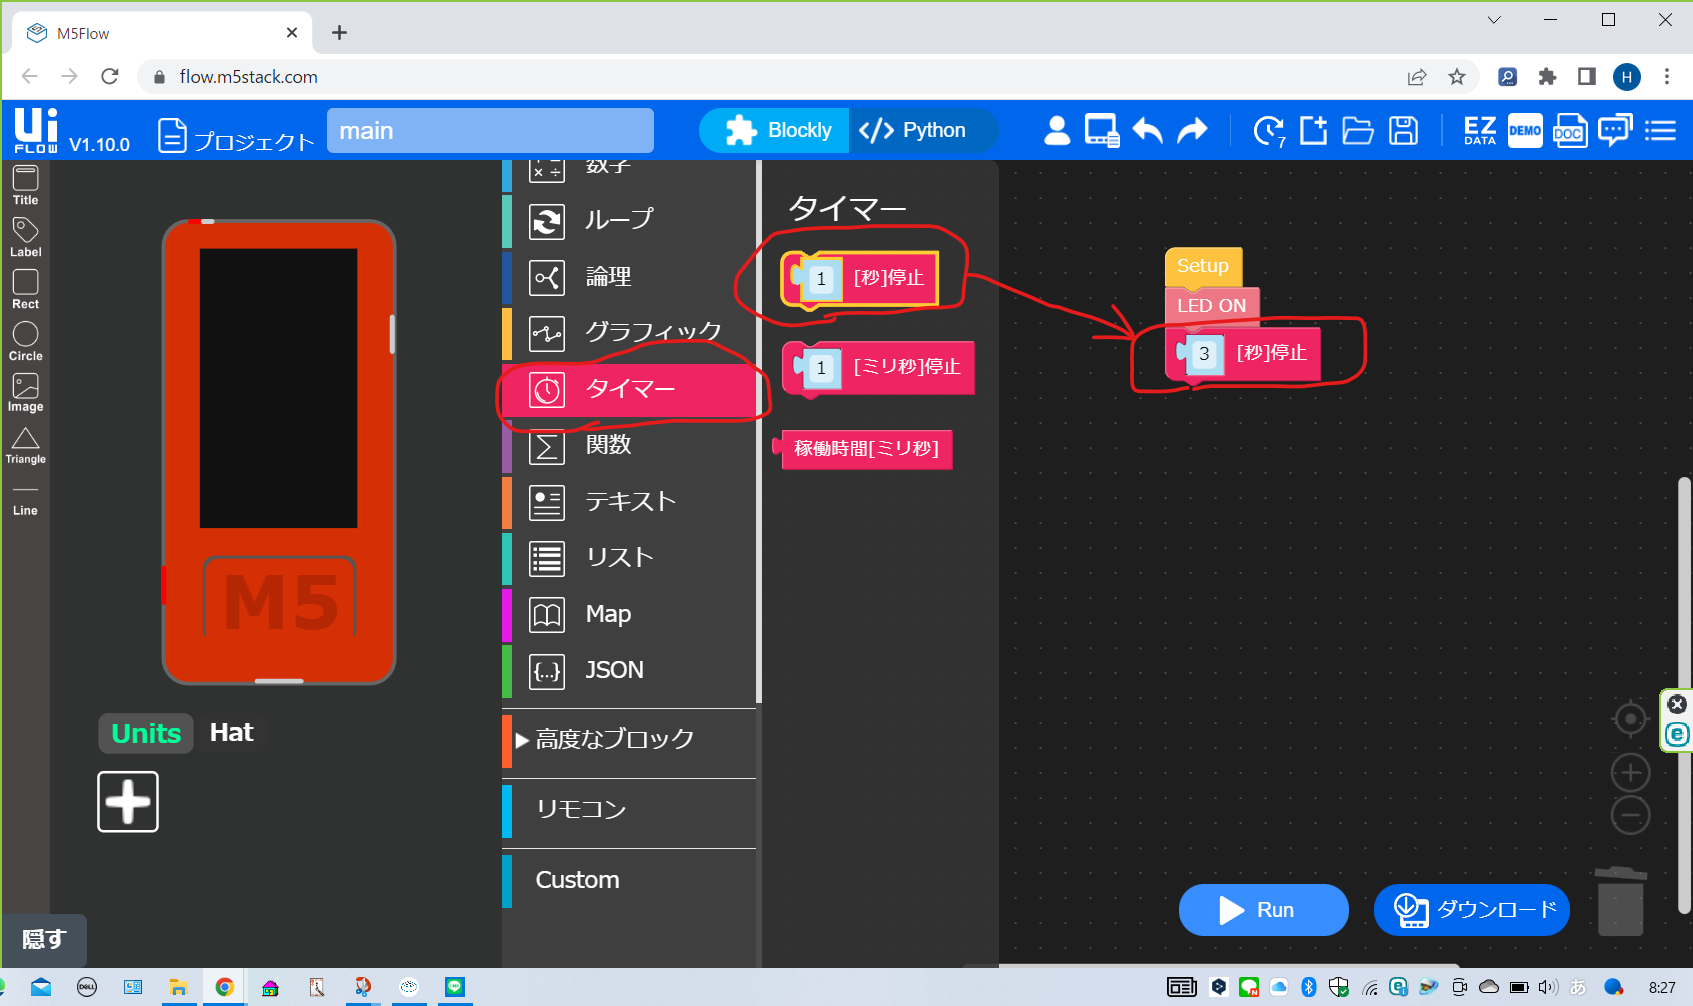Open the forum chat bubbles icon
This screenshot has width=1693, height=1006.
pyautogui.click(x=1615, y=131)
